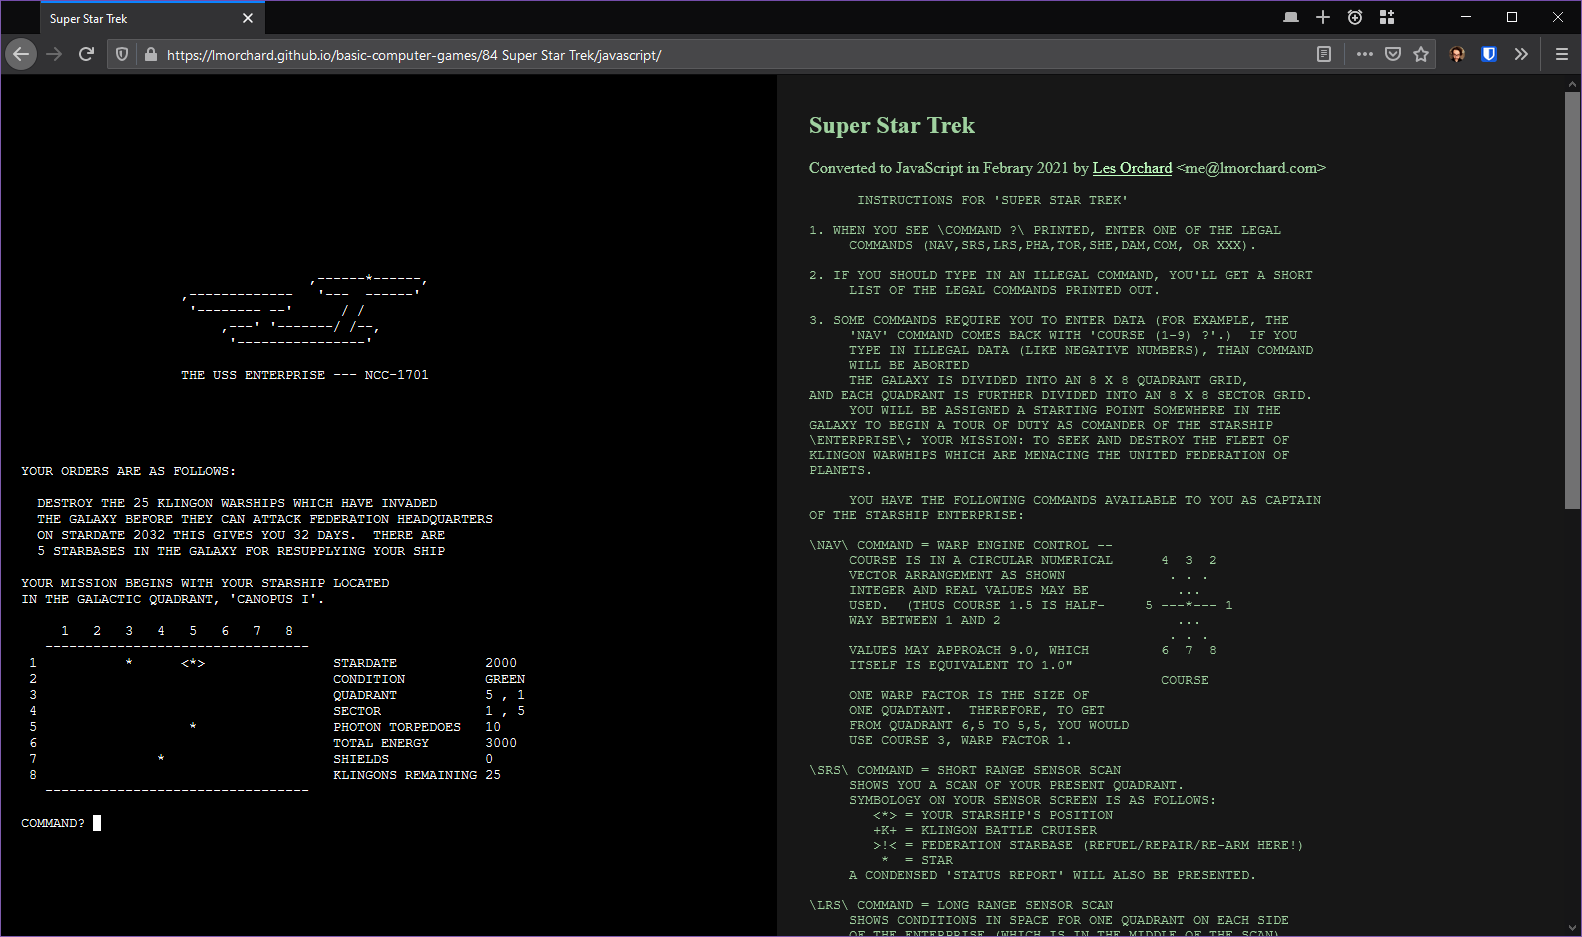The image size is (1582, 937).
Task: Click the scrollbar up arrow
Action: tap(1572, 83)
